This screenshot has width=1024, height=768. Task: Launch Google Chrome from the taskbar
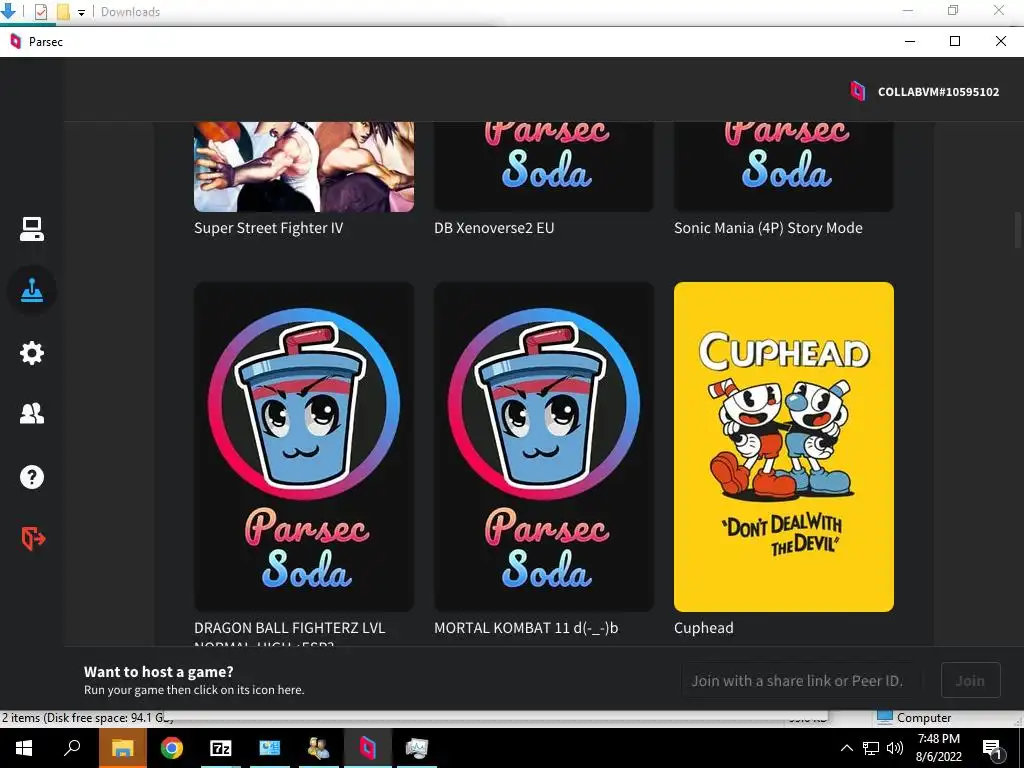tap(172, 748)
